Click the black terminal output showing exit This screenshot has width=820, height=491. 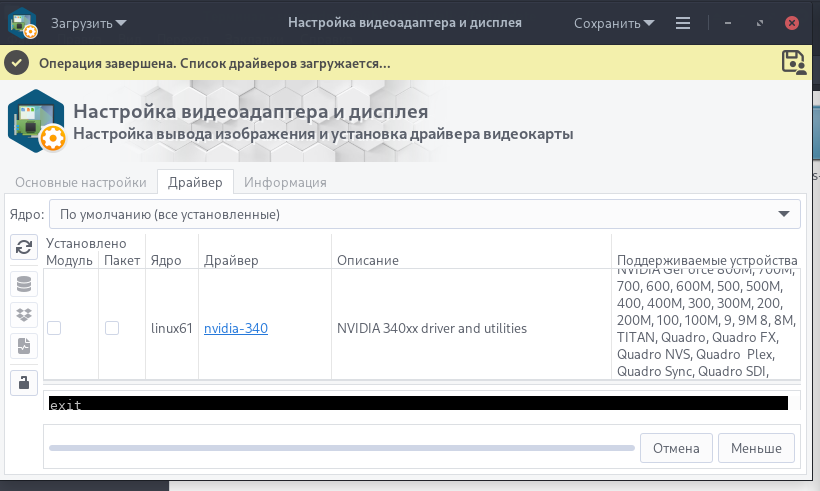click(418, 403)
